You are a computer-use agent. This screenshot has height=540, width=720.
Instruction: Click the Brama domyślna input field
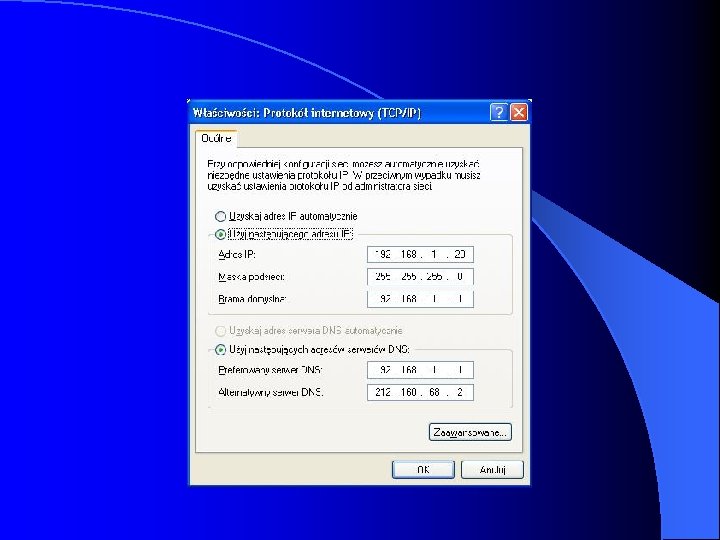tap(420, 299)
